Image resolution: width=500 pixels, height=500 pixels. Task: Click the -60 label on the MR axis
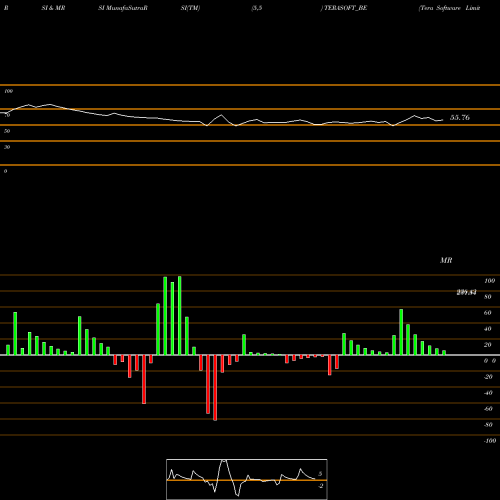point(488,409)
